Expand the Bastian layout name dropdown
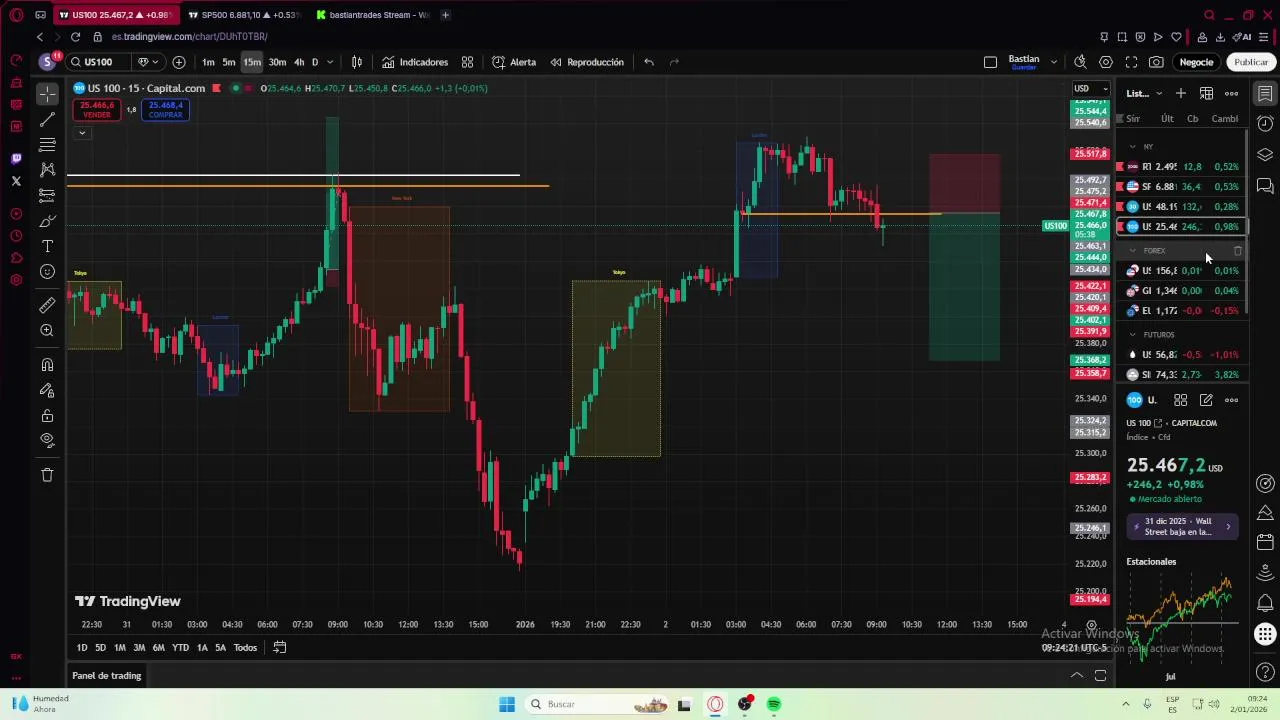Viewport: 1280px width, 720px height. click(1054, 62)
